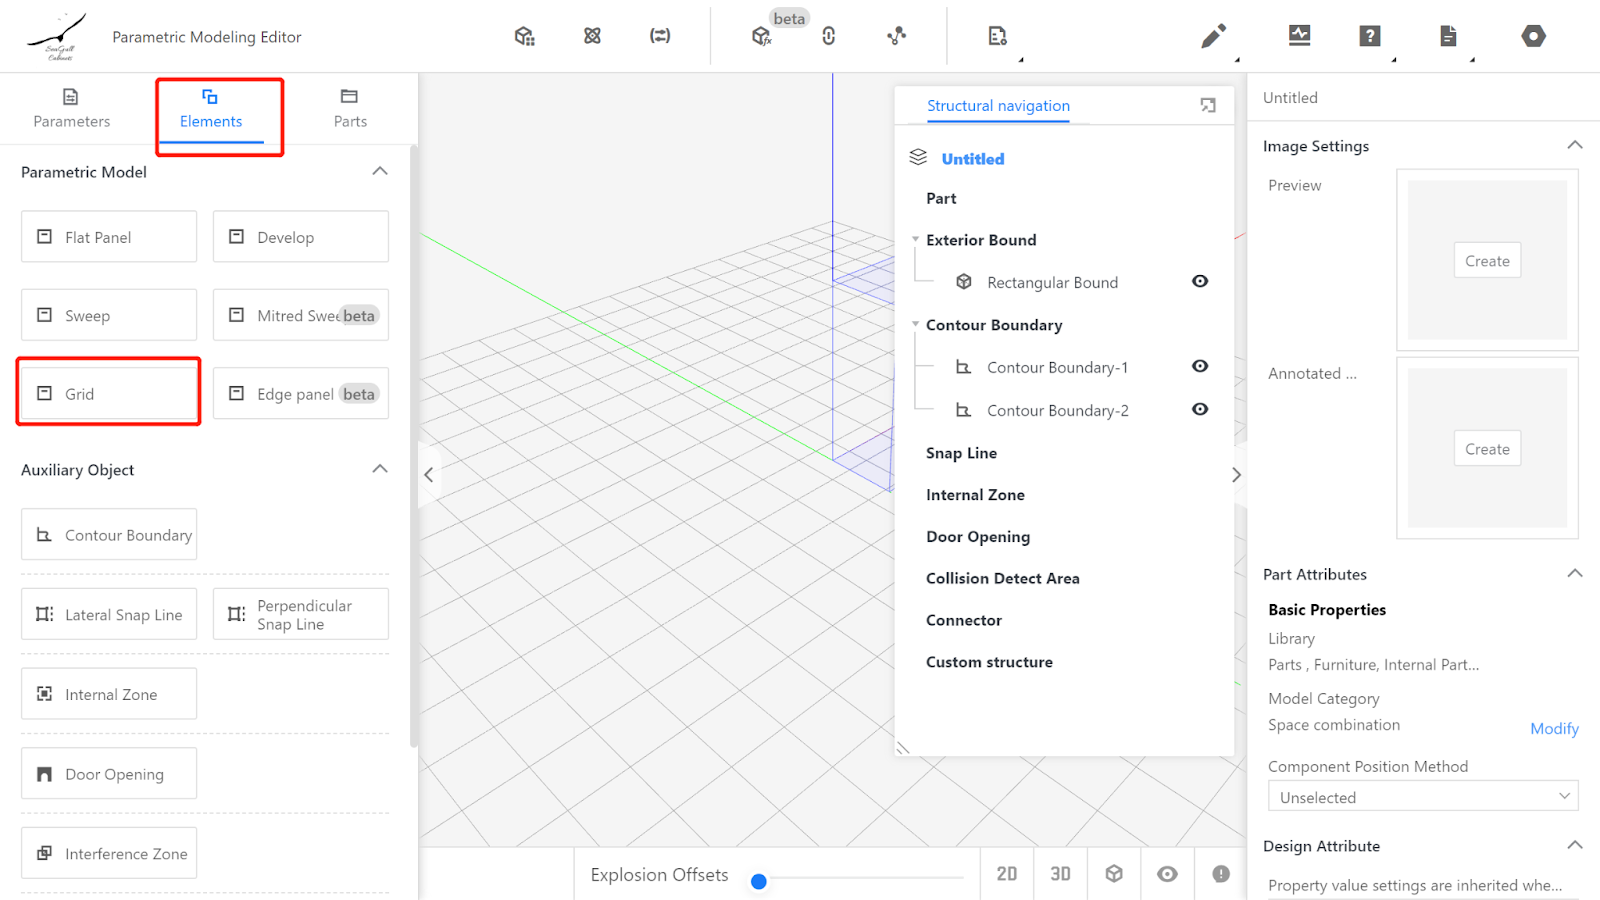Click the document icon in top right toolbar

pos(1448,36)
